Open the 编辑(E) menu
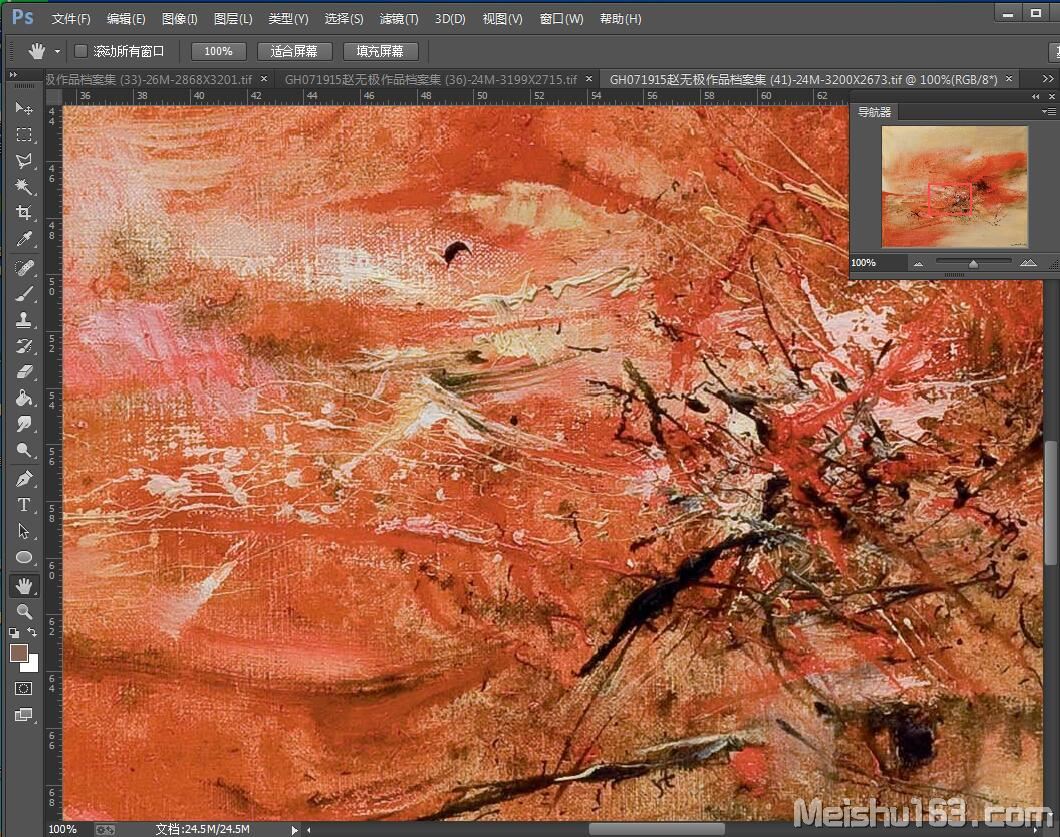 pyautogui.click(x=126, y=19)
